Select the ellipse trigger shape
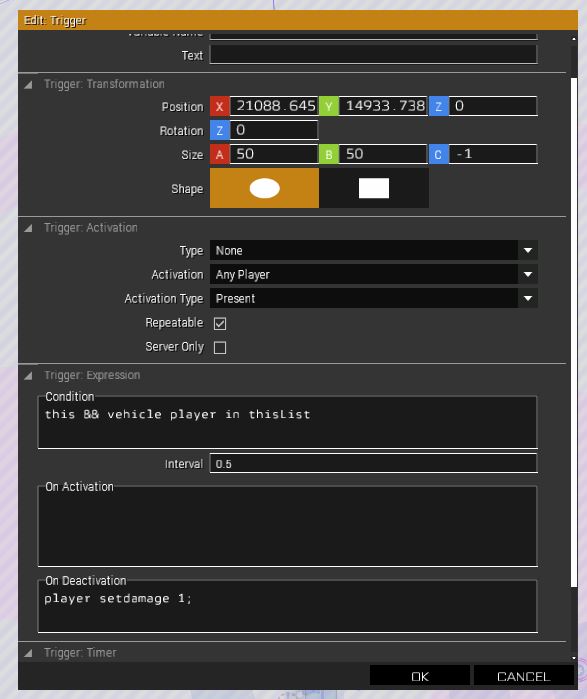The height and width of the screenshot is (699, 587). (x=264, y=188)
